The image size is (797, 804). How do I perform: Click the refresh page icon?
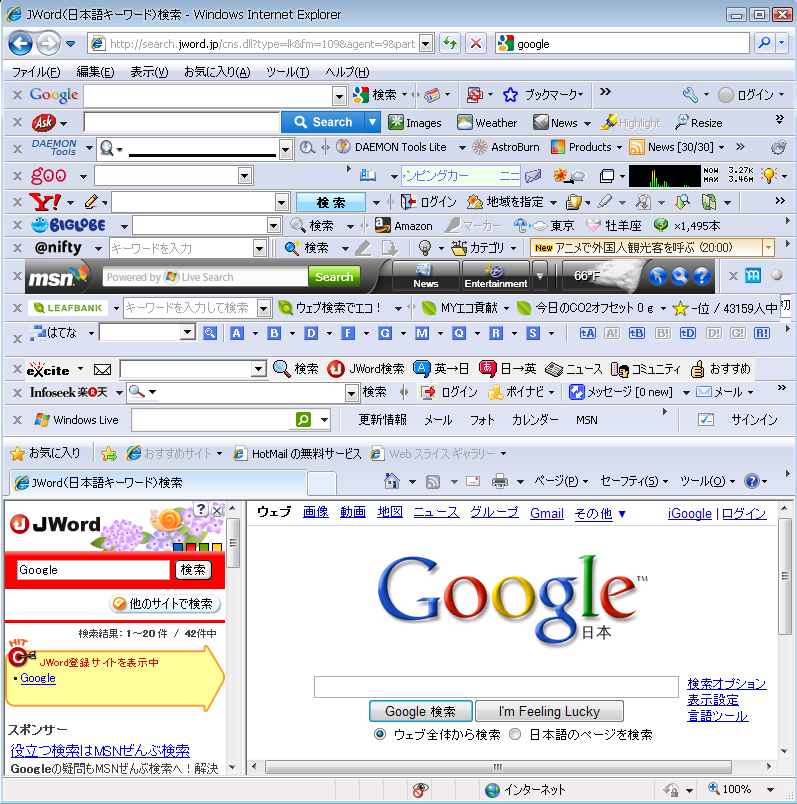coord(450,44)
